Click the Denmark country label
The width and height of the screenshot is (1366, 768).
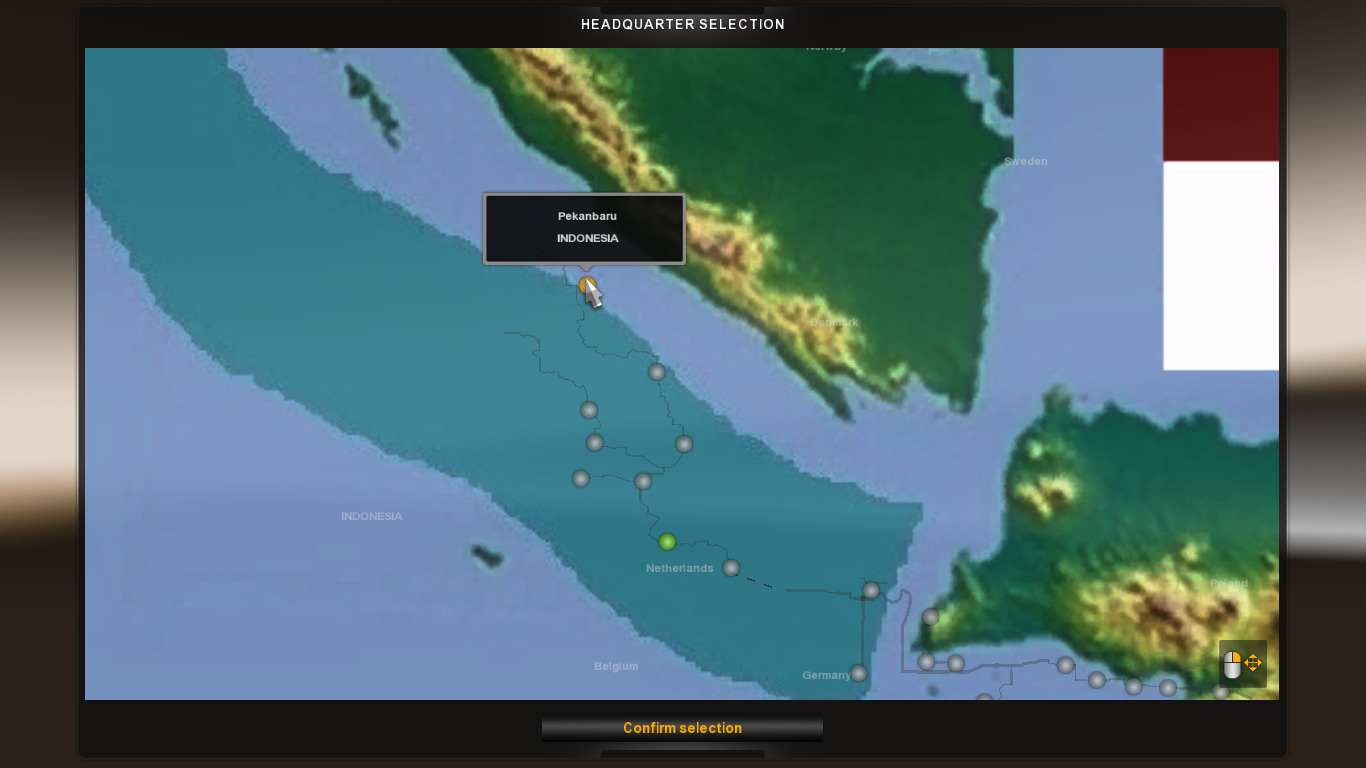834,322
